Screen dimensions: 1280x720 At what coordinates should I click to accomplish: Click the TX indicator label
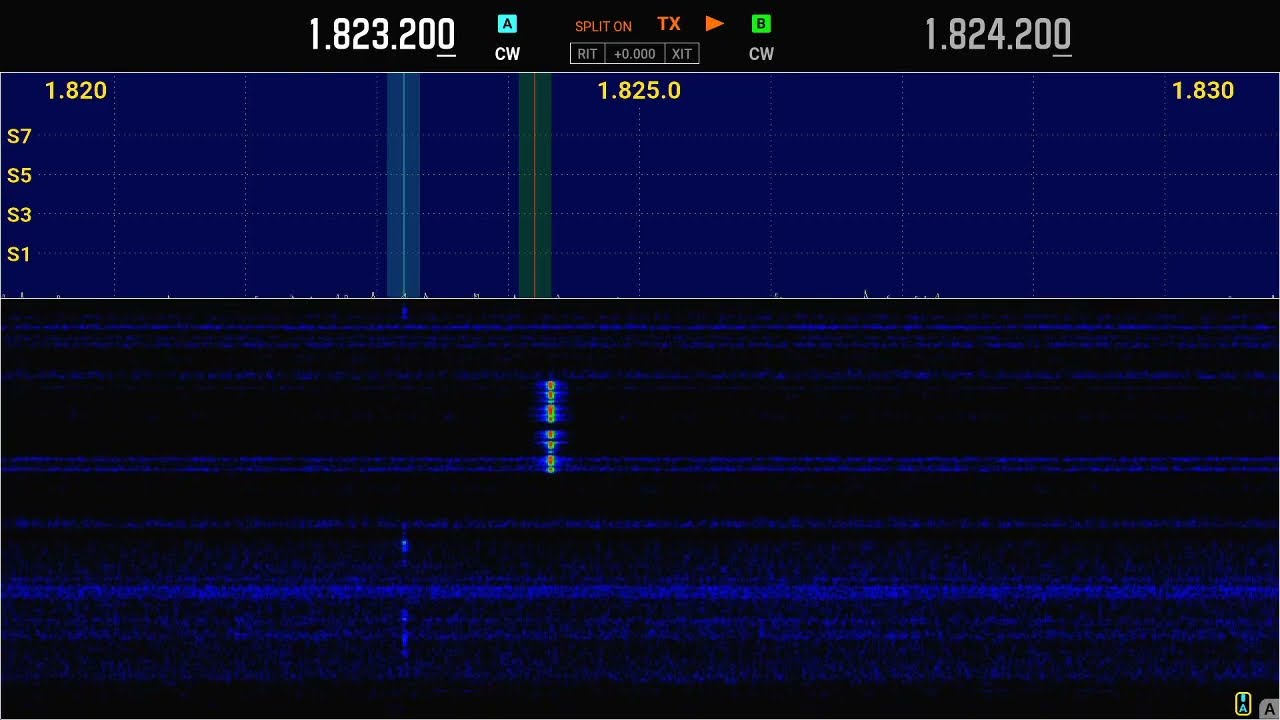pyautogui.click(x=669, y=24)
